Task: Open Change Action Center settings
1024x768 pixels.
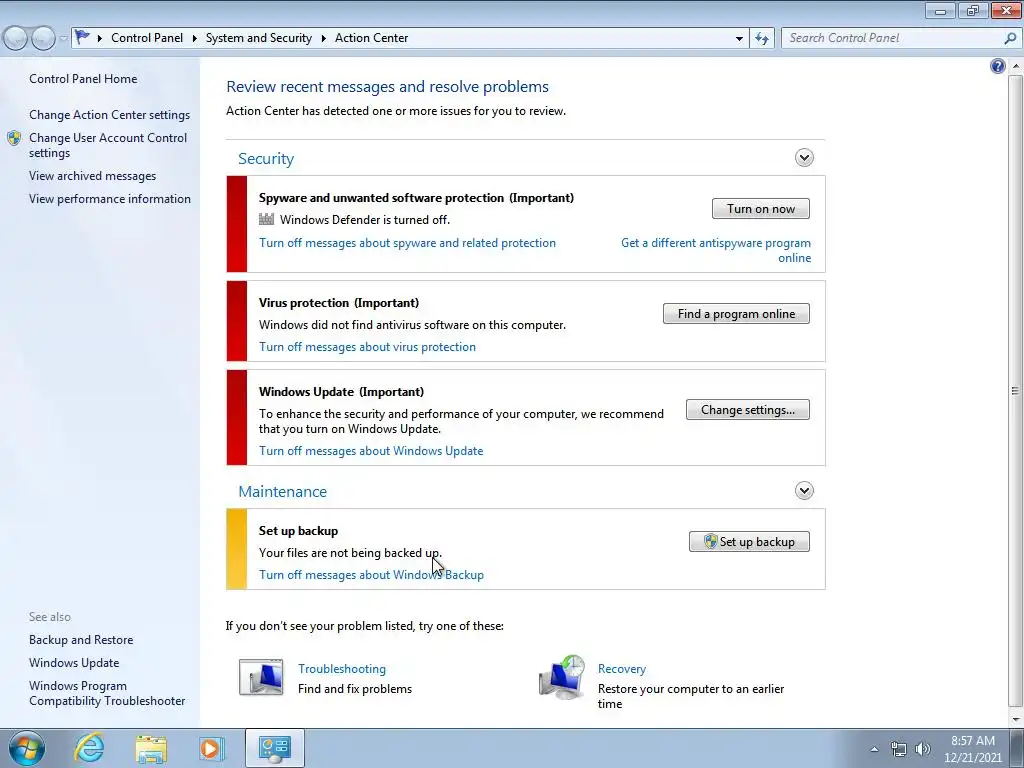Action: (109, 114)
